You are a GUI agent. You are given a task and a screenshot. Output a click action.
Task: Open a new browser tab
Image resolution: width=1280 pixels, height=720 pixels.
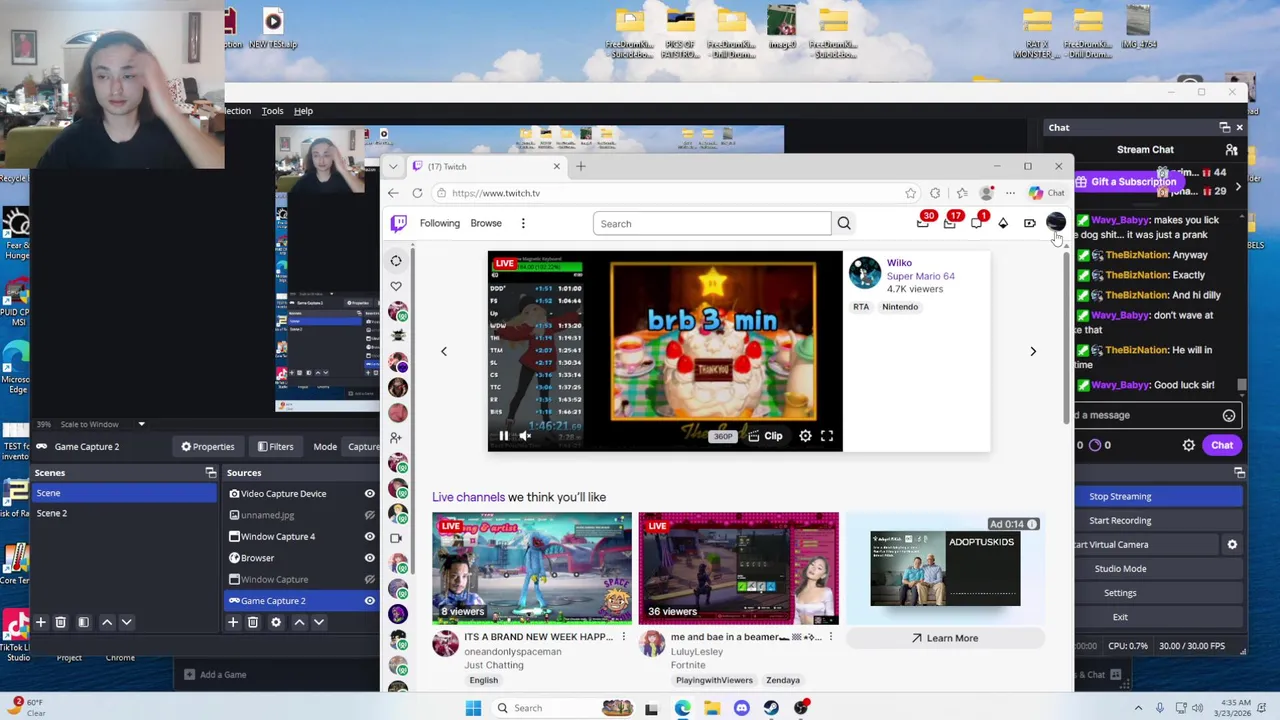pyautogui.click(x=581, y=166)
